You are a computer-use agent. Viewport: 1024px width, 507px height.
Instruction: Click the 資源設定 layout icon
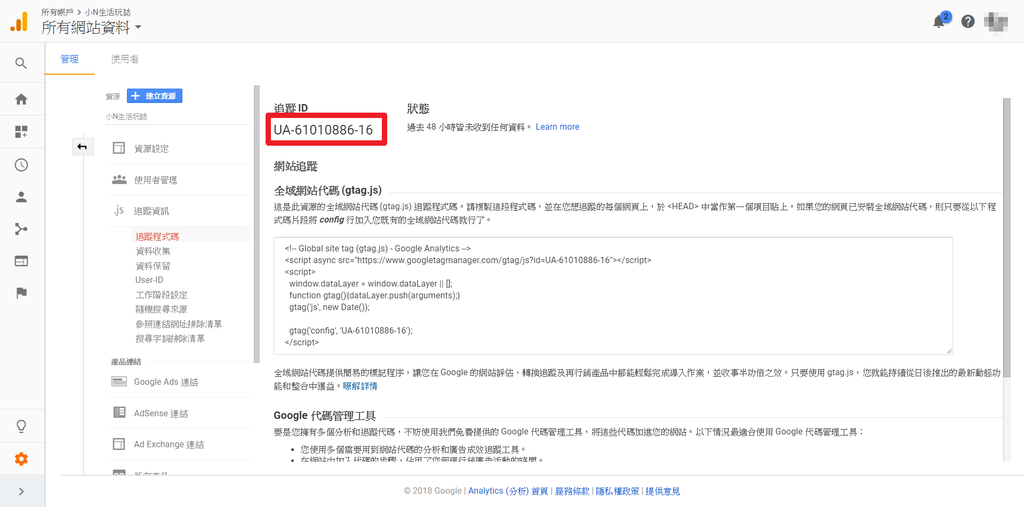click(119, 148)
